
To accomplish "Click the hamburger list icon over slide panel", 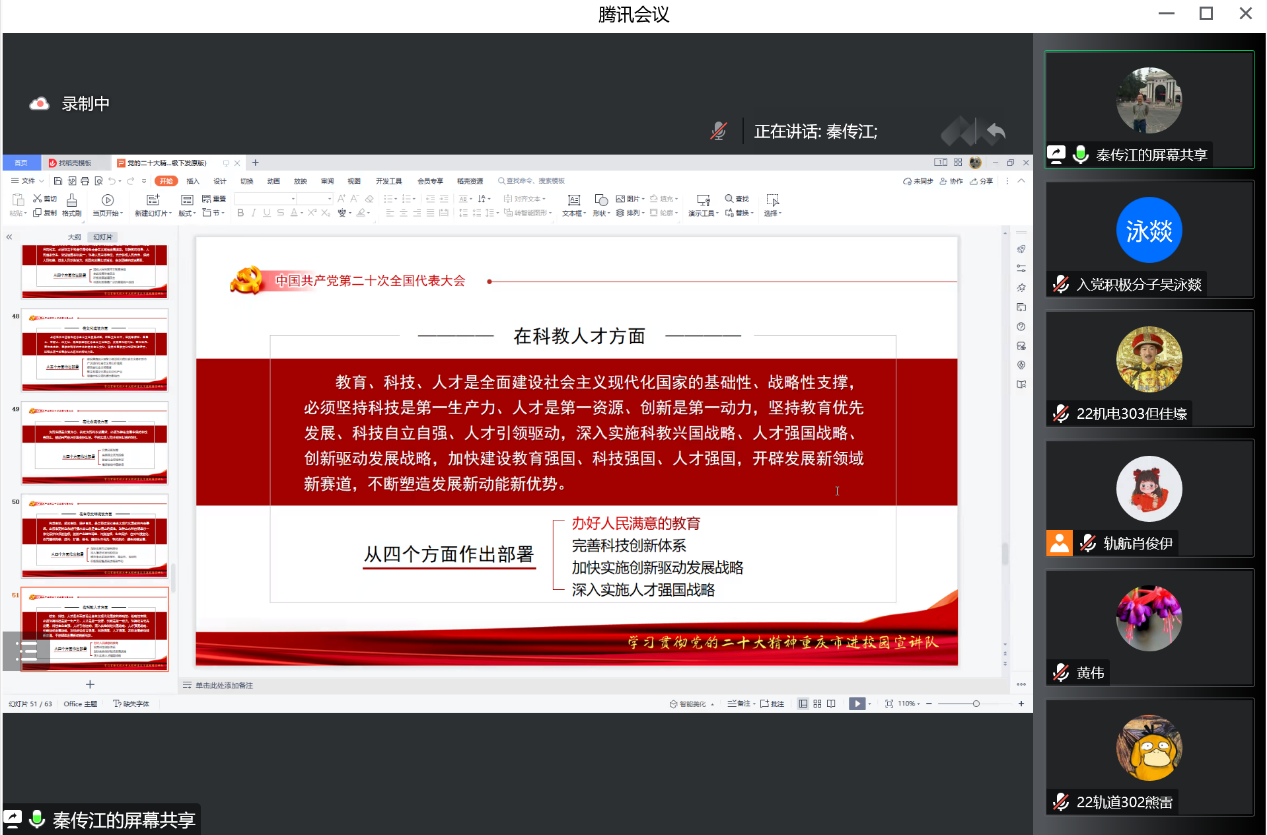I will [27, 651].
